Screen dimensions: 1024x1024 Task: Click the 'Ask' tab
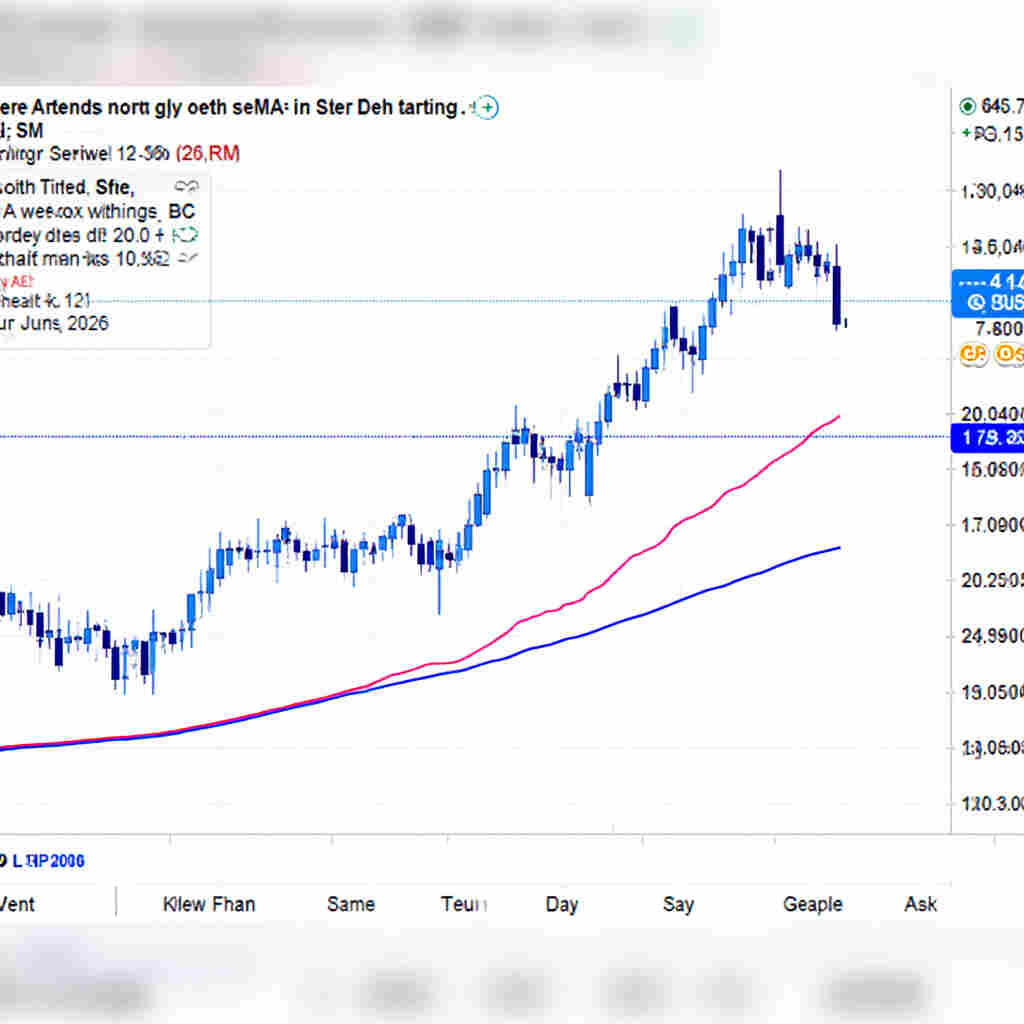[920, 904]
